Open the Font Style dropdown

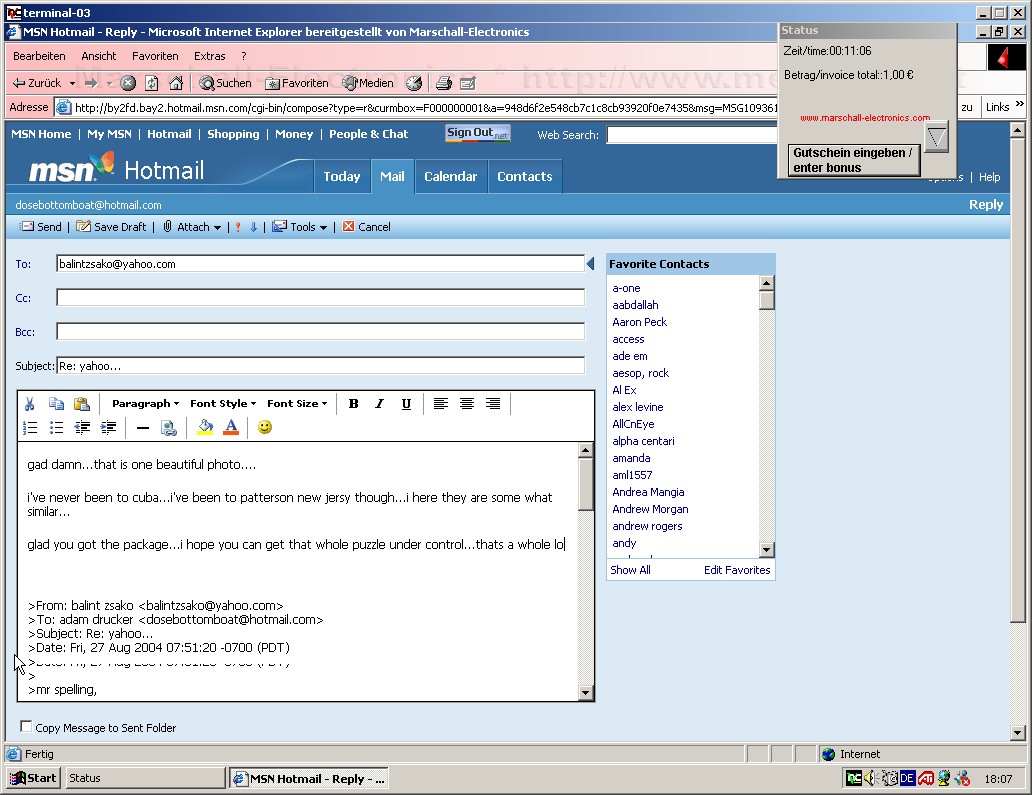click(223, 403)
